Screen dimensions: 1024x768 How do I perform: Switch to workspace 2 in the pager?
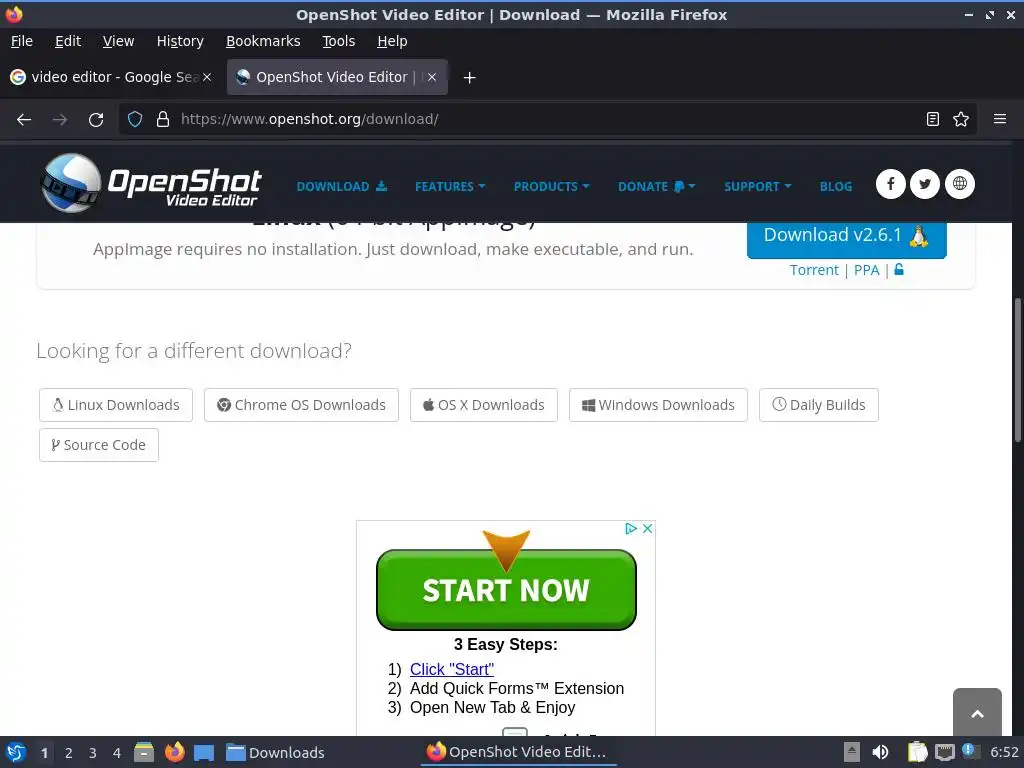tap(69, 753)
